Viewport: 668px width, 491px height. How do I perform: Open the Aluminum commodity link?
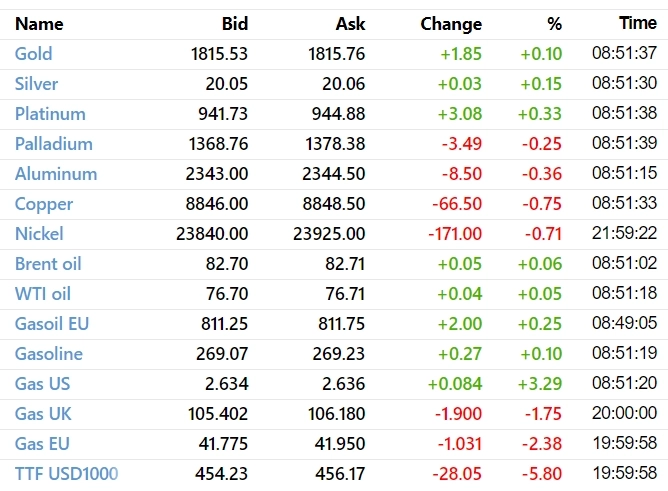pos(56,174)
